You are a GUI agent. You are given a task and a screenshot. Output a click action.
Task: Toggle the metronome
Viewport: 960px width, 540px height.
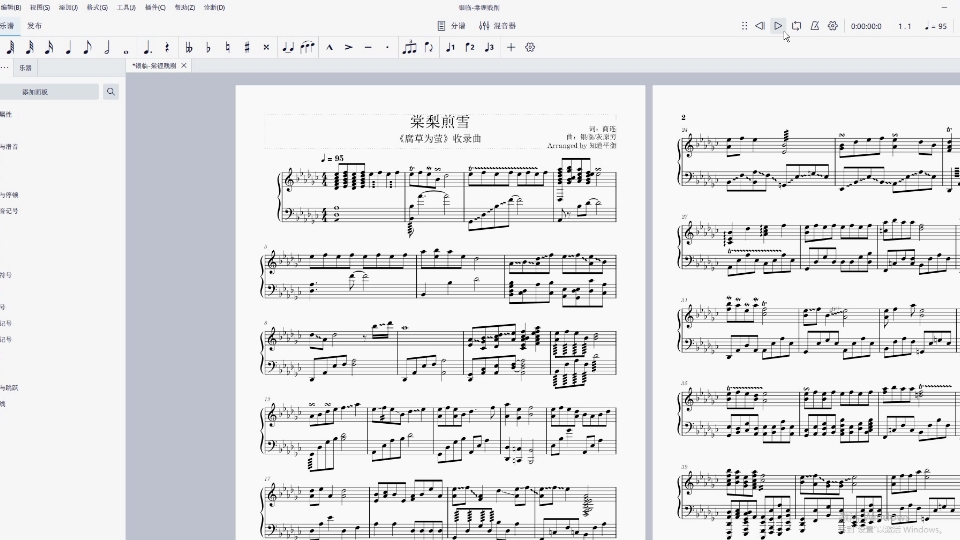point(815,26)
